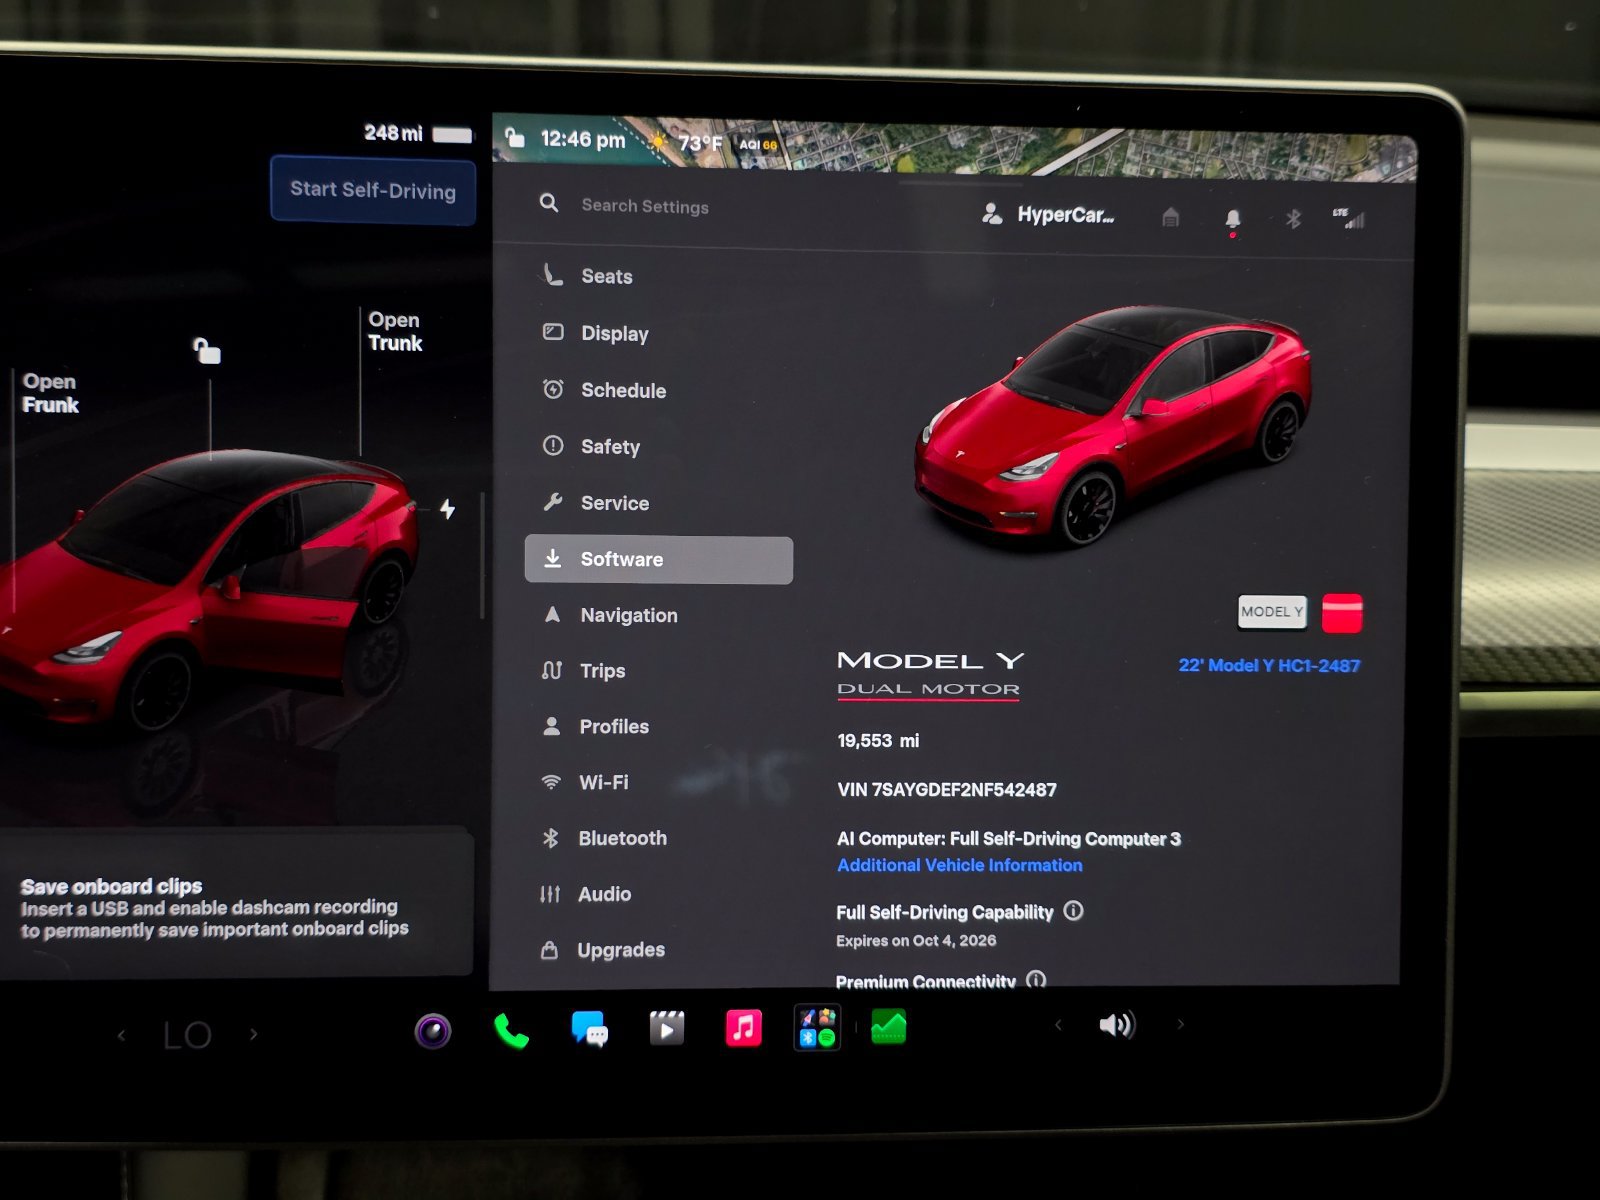Decrease volume with the left arrow

[x=1058, y=1025]
